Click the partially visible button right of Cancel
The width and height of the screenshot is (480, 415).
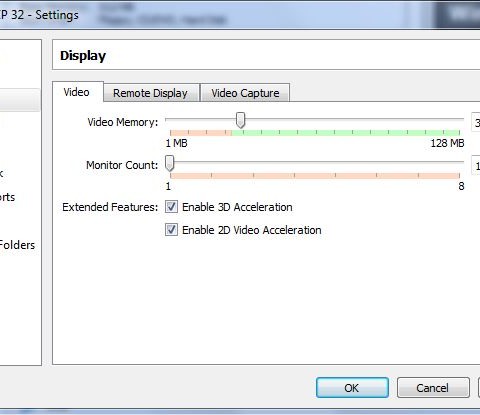(x=479, y=388)
